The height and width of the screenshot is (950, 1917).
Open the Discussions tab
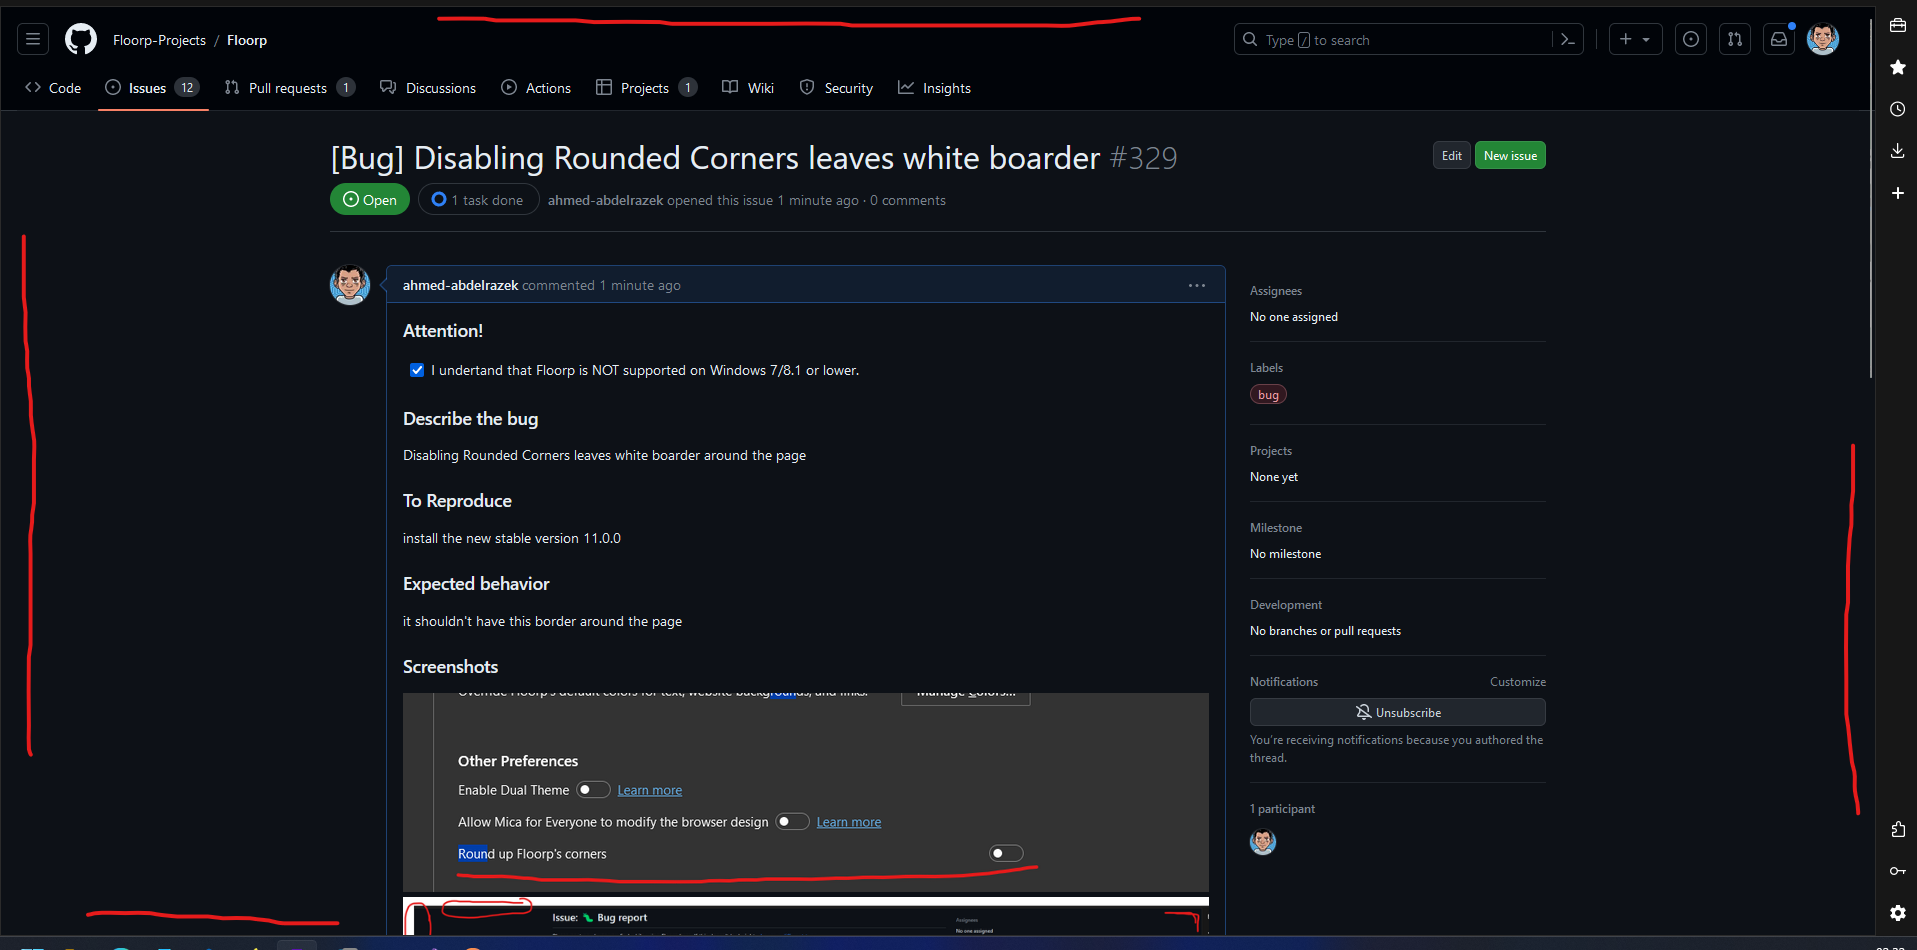pos(440,88)
